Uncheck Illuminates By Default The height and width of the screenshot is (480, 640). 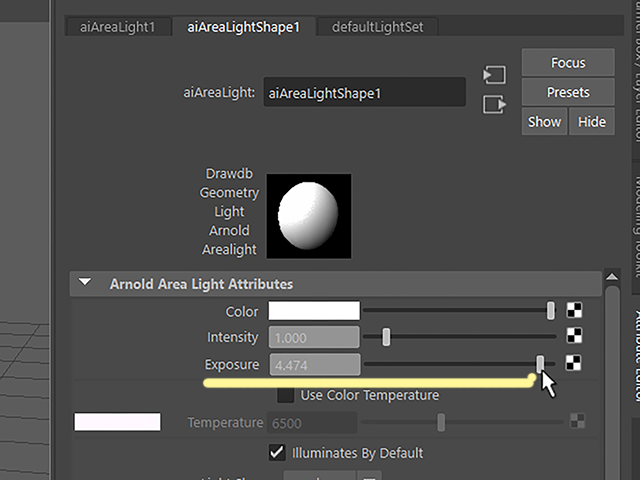(277, 453)
